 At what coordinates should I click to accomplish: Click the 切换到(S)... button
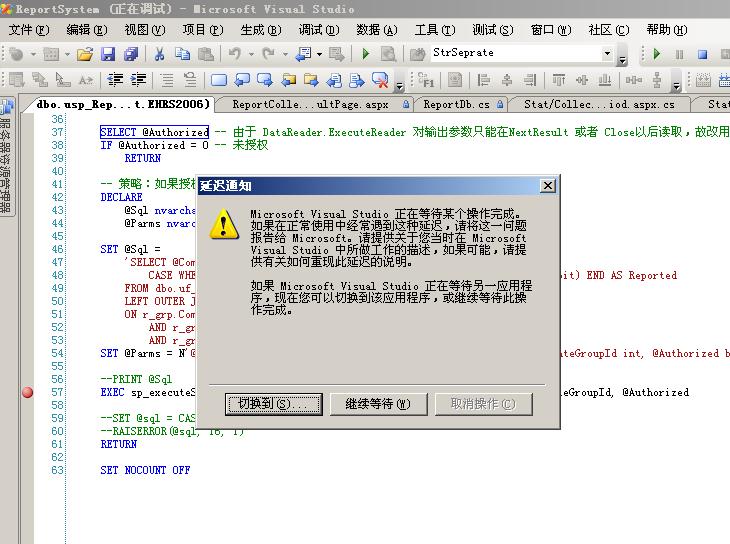tap(273, 404)
